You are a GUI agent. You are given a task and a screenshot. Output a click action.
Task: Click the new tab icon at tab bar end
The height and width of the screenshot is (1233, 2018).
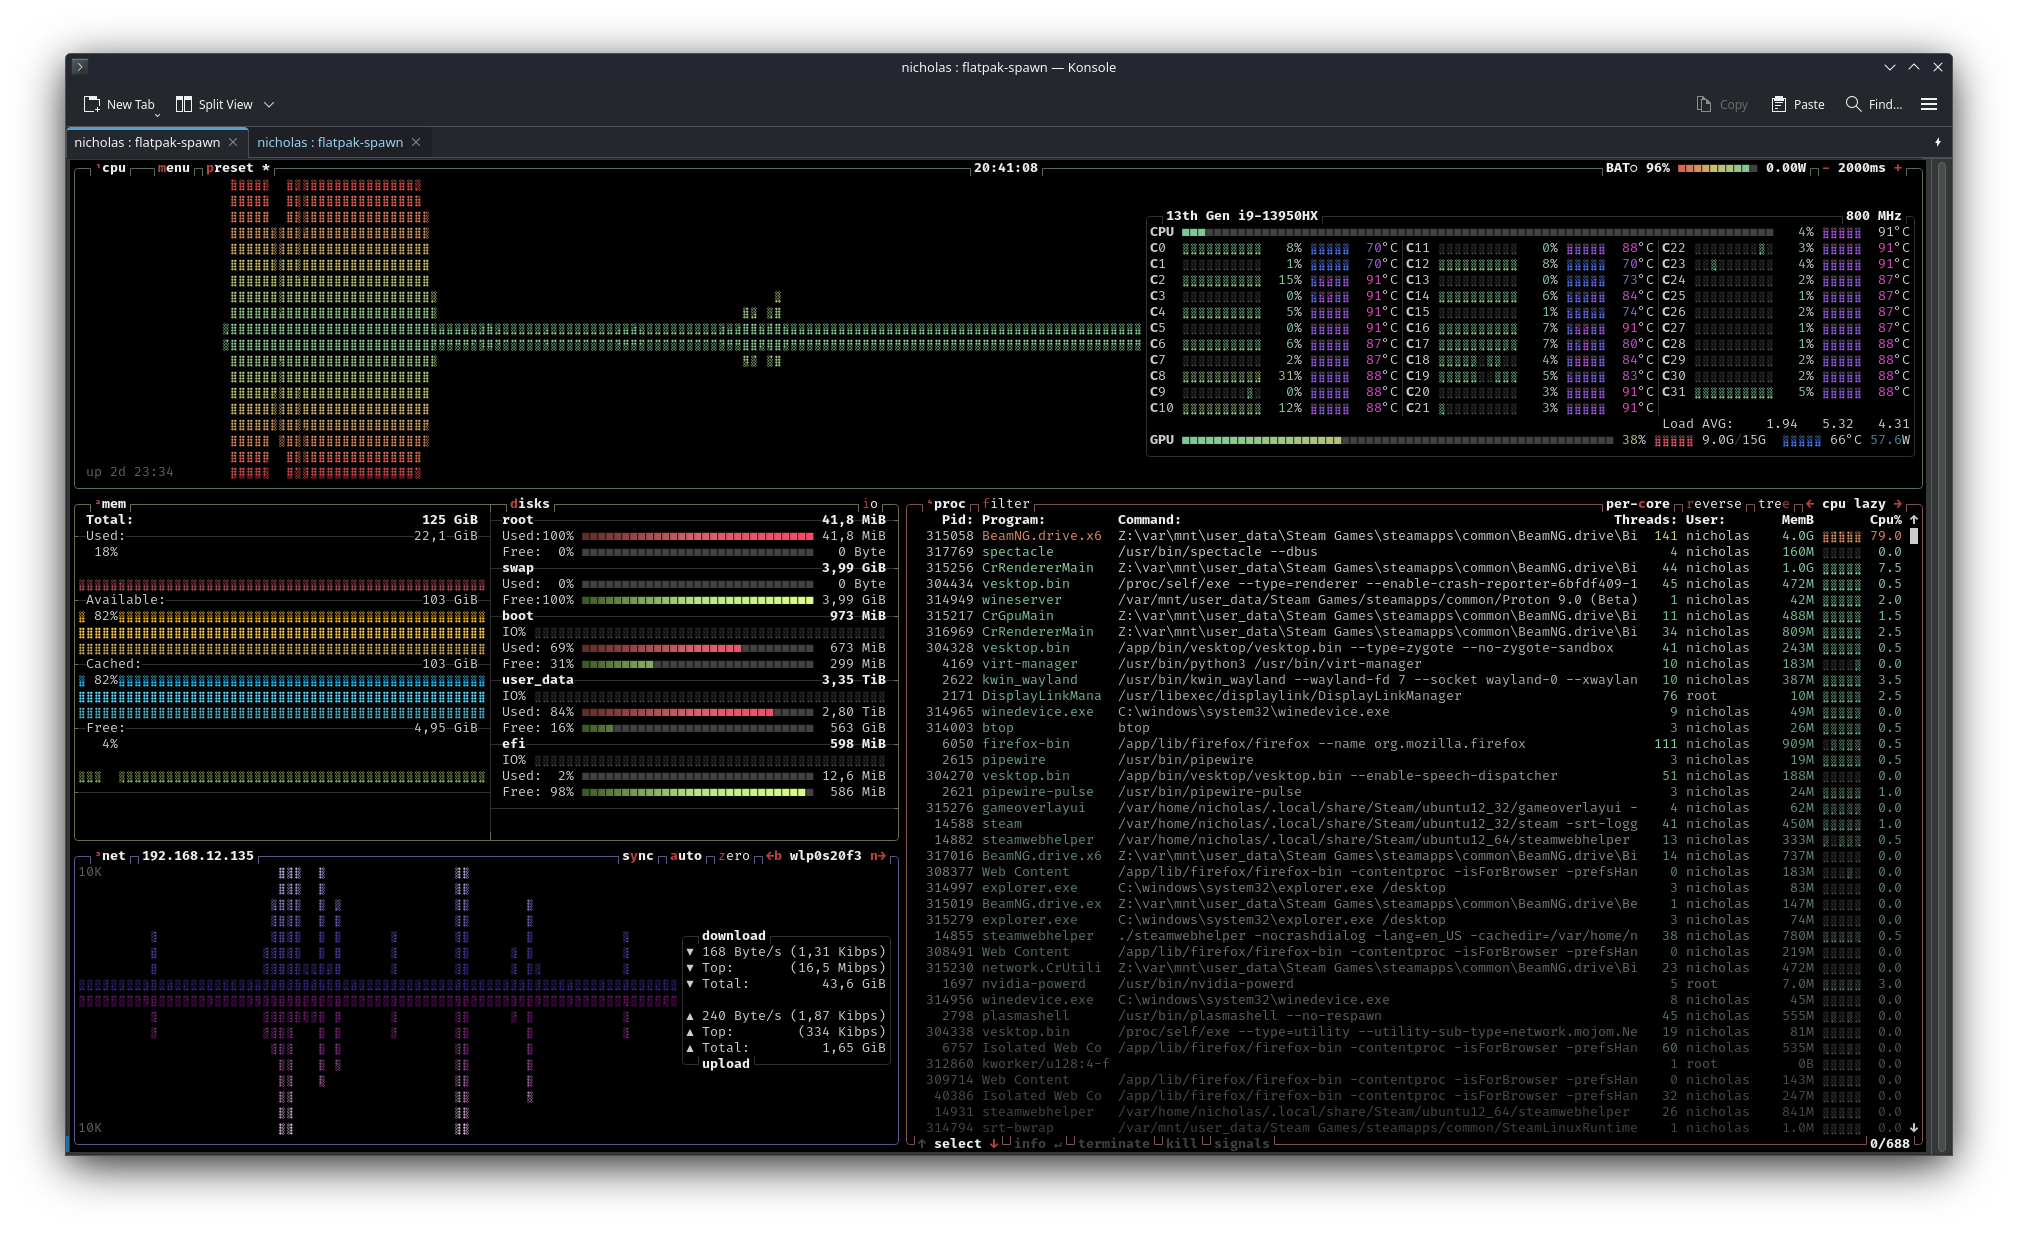(x=1937, y=142)
